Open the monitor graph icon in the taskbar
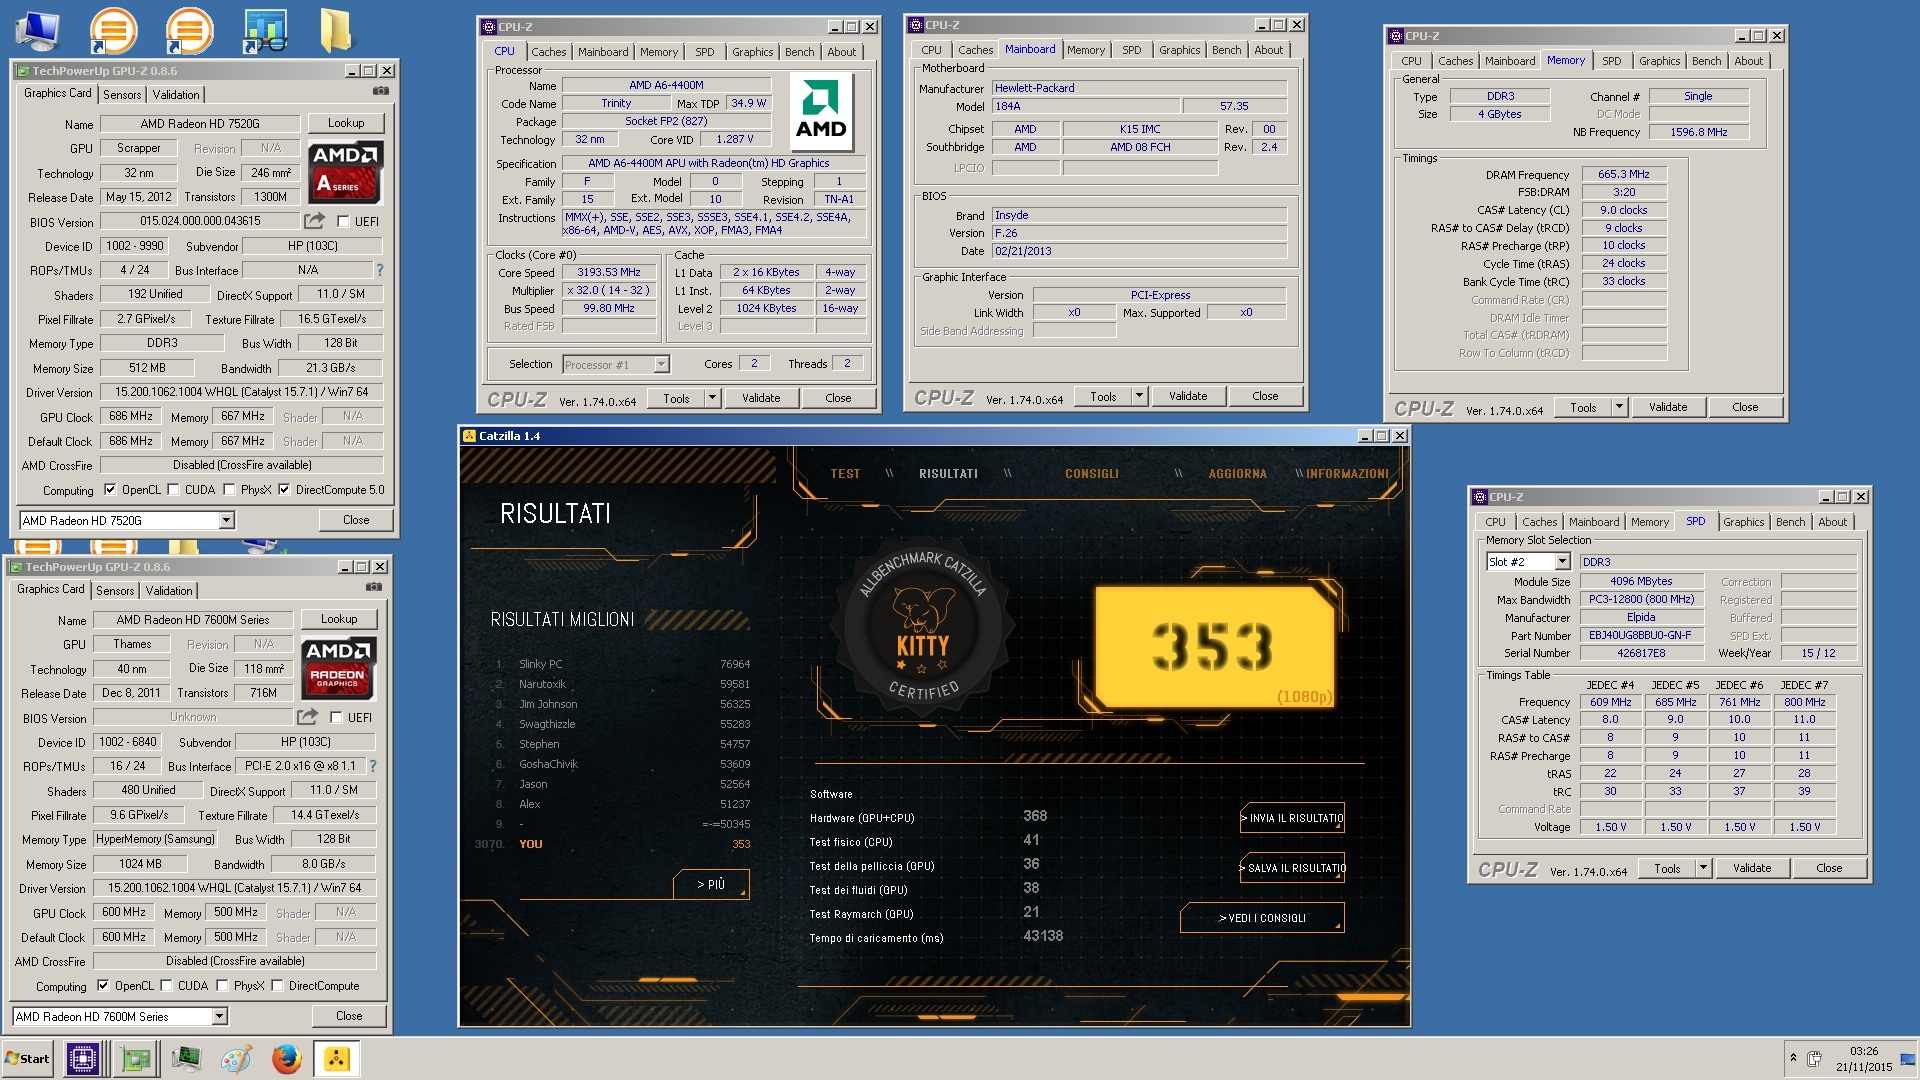The width and height of the screenshot is (1920, 1080). pos(186,1058)
